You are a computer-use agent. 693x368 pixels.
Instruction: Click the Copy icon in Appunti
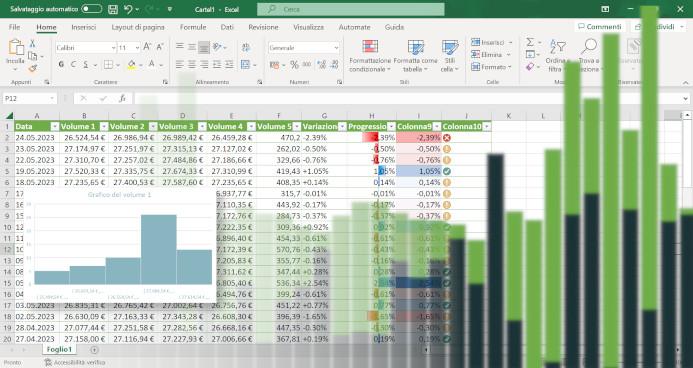[32, 56]
